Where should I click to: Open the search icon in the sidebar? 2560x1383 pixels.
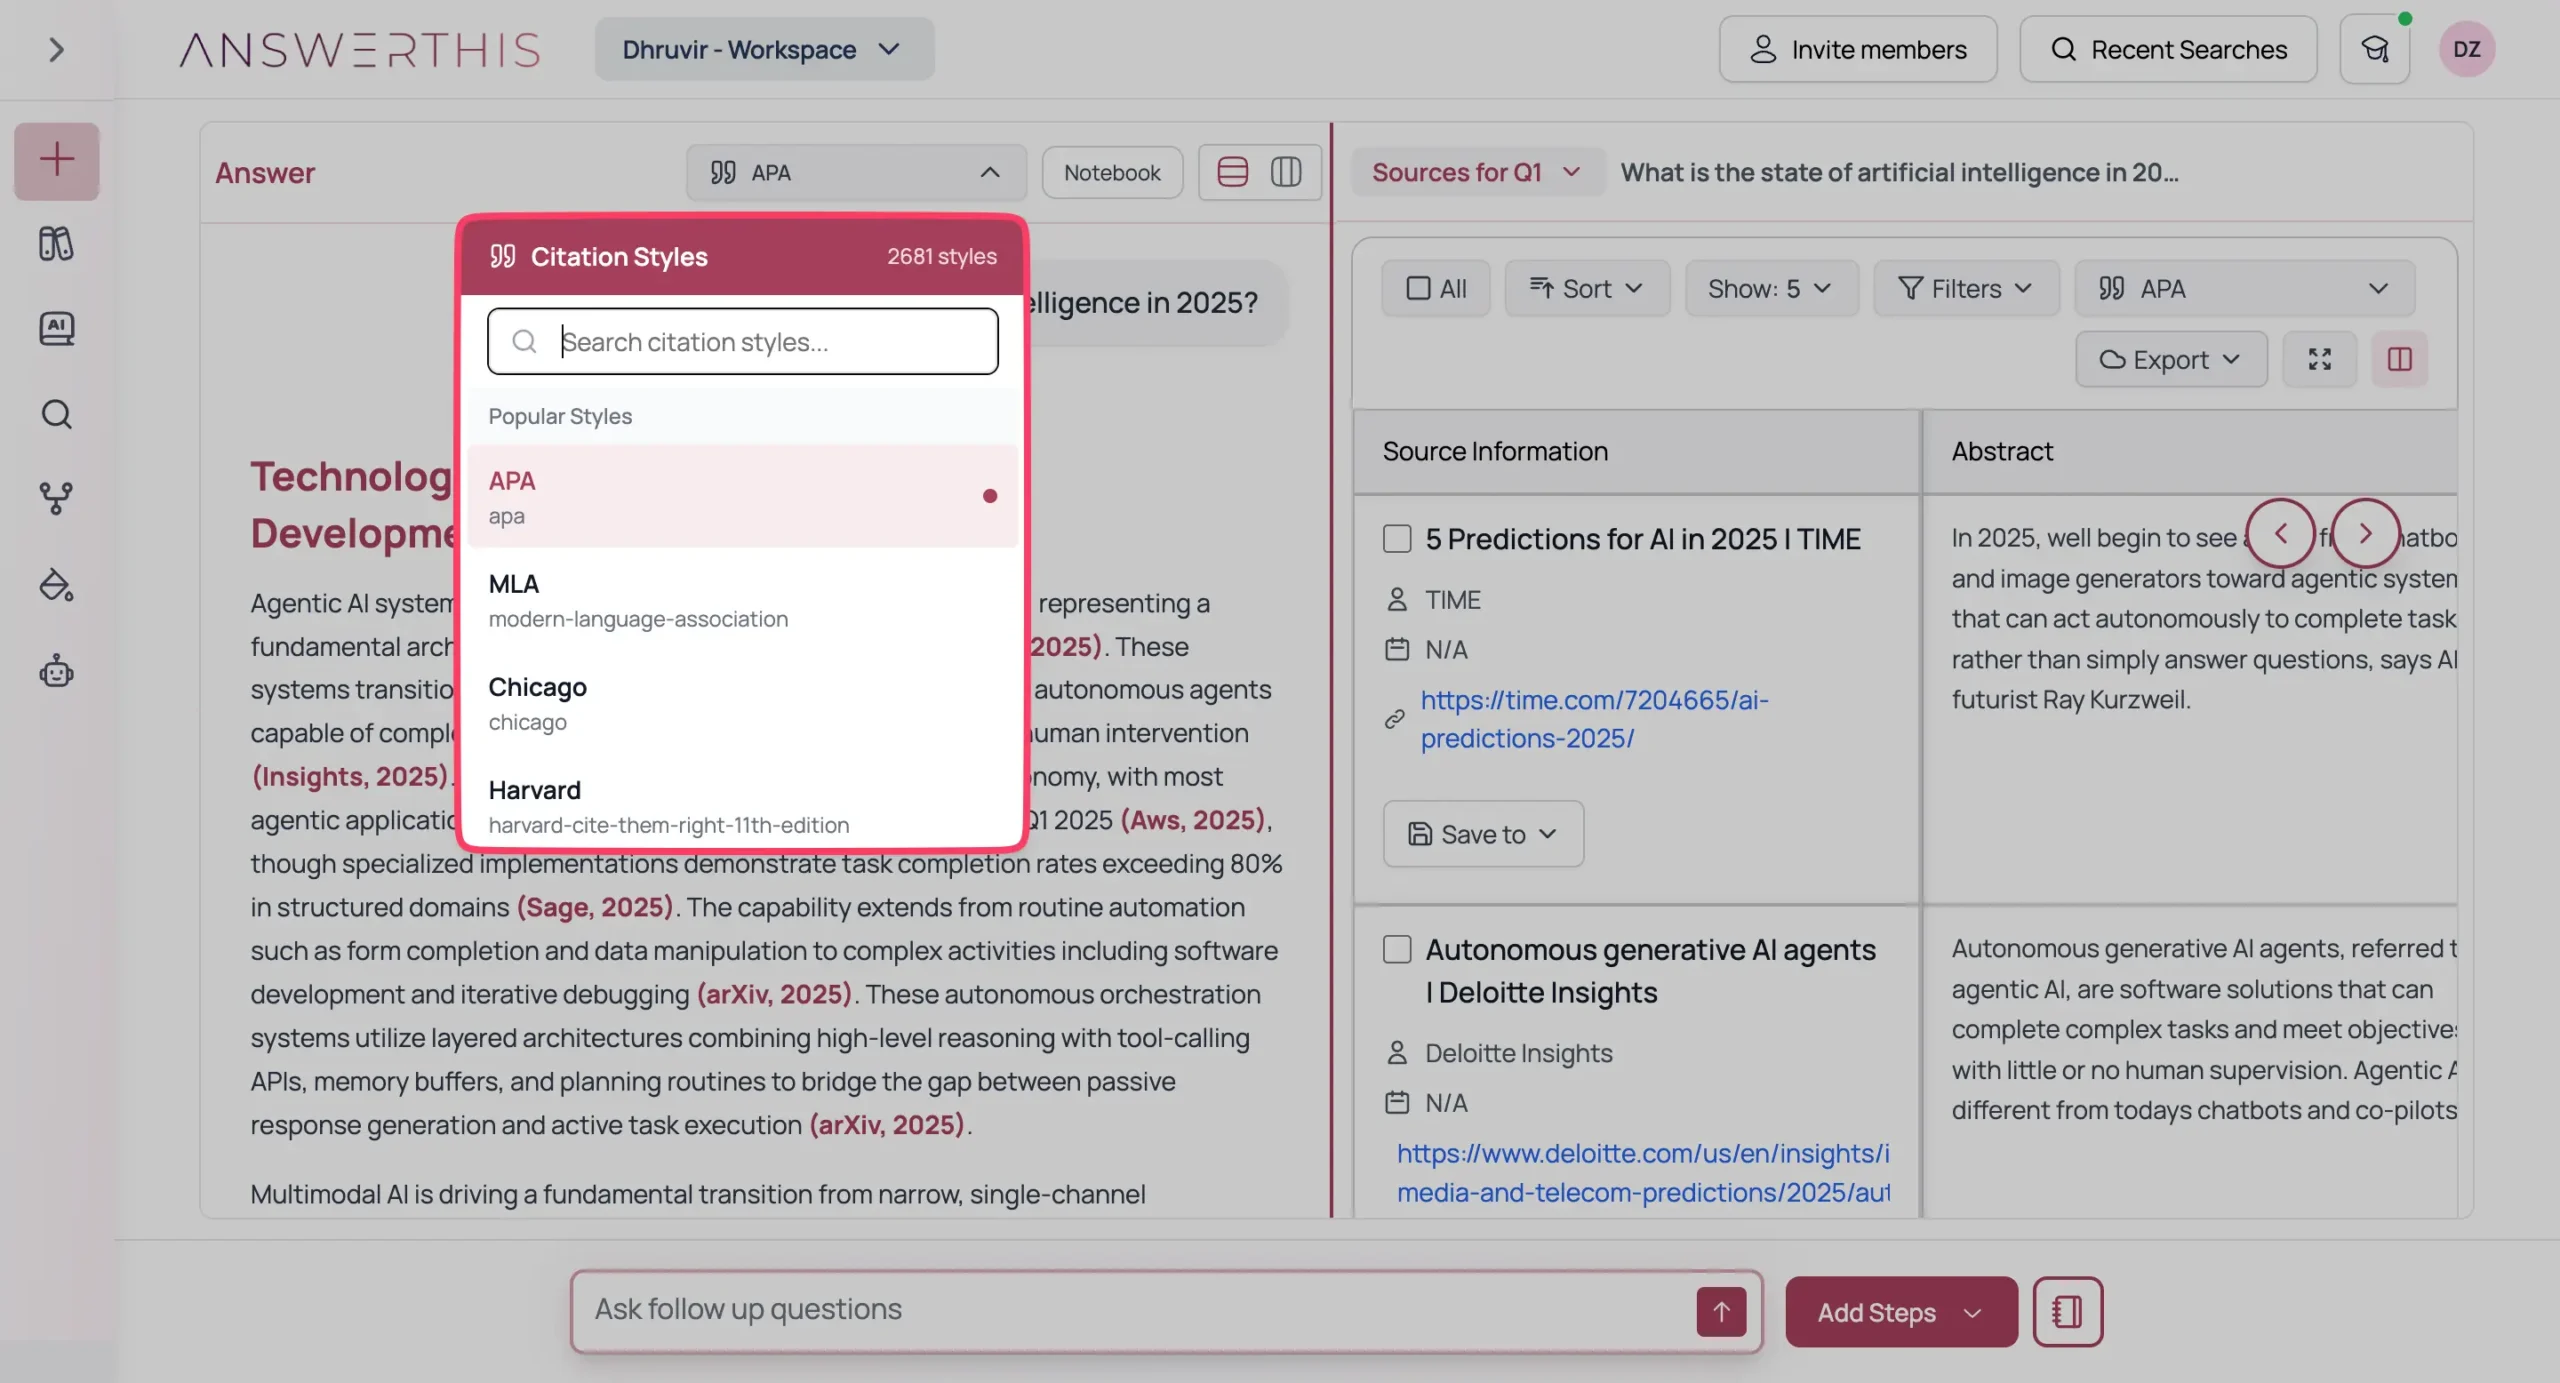click(56, 413)
